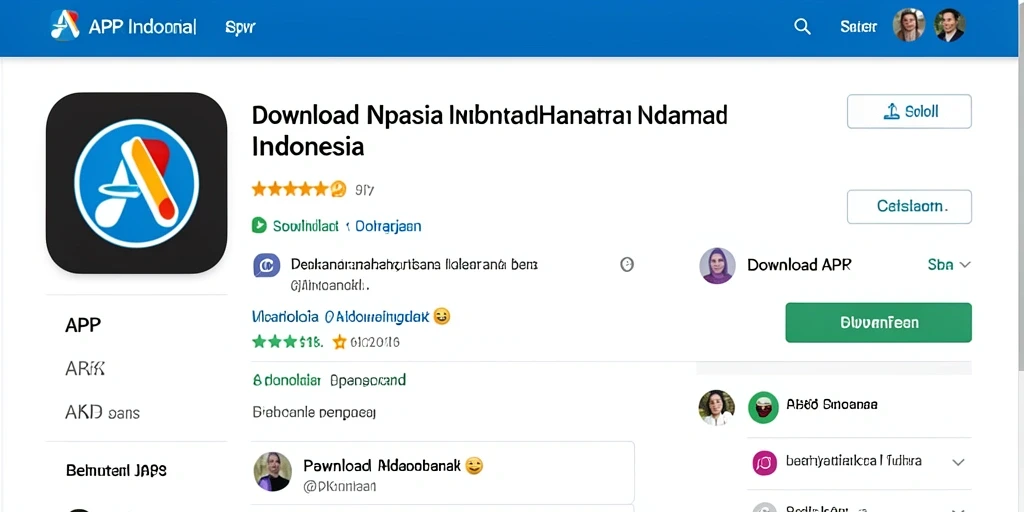Click the Download Npasia Indonesia title
Image resolution: width=1024 pixels, height=512 pixels.
click(x=489, y=131)
